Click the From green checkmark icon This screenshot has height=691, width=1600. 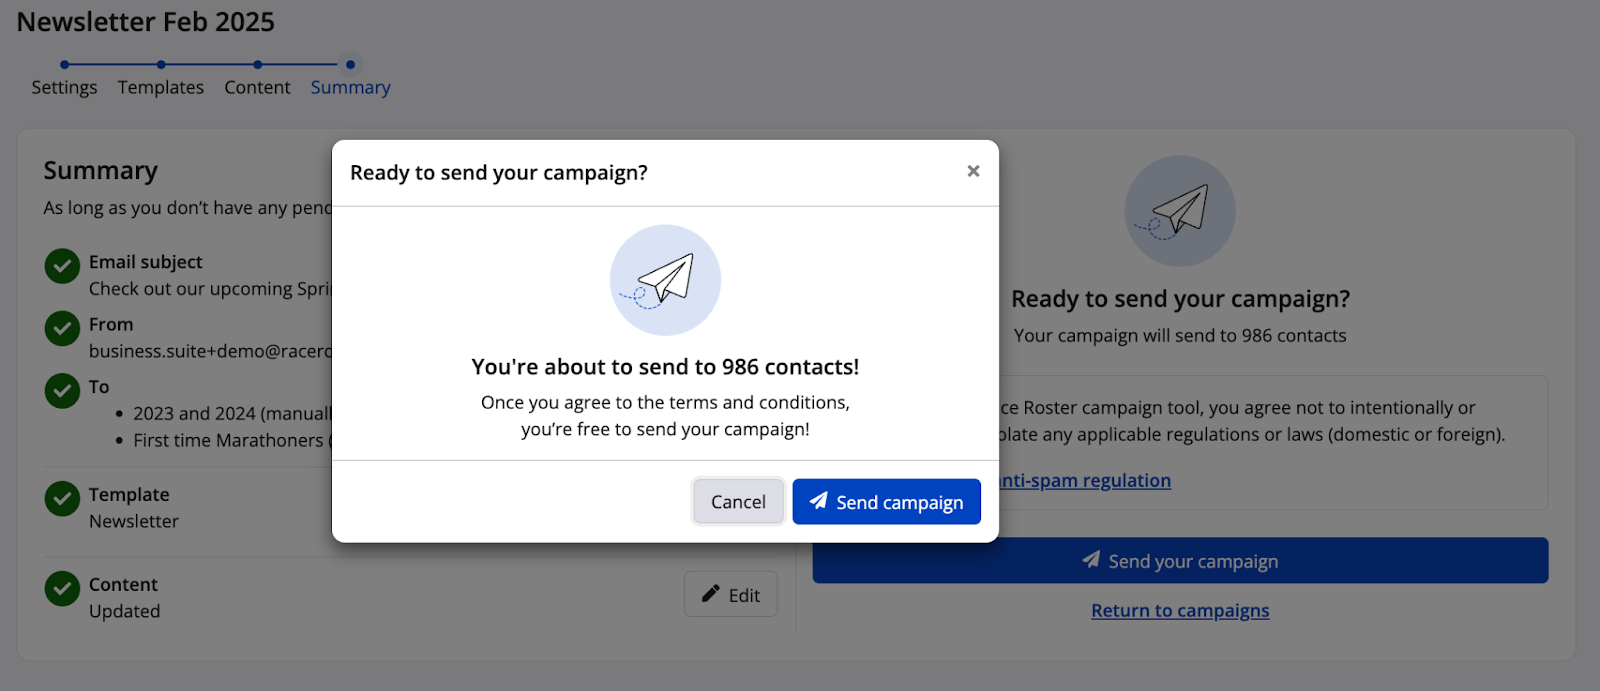pyautogui.click(x=62, y=328)
